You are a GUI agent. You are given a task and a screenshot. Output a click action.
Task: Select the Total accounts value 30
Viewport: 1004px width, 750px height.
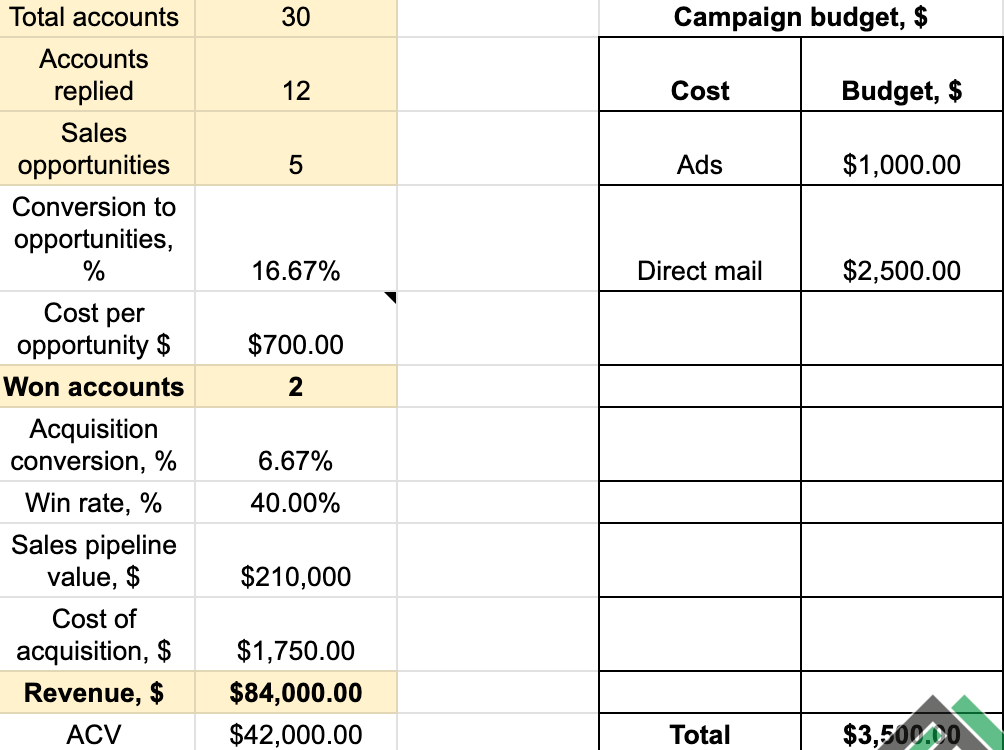pyautogui.click(x=296, y=18)
